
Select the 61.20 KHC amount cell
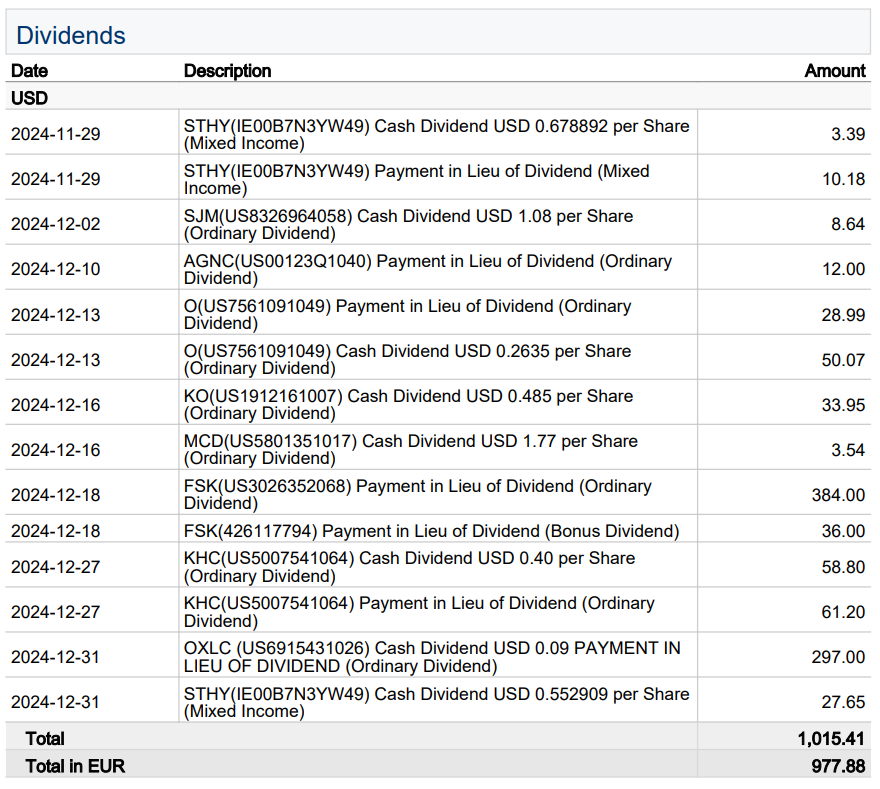coord(843,612)
